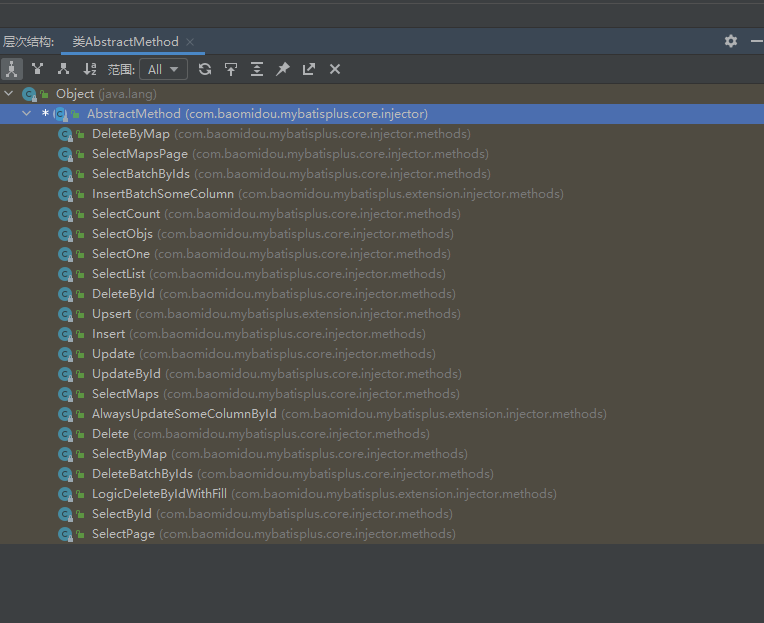Collapse the AbstractMethod tree node
The height and width of the screenshot is (623, 764).
[27, 113]
